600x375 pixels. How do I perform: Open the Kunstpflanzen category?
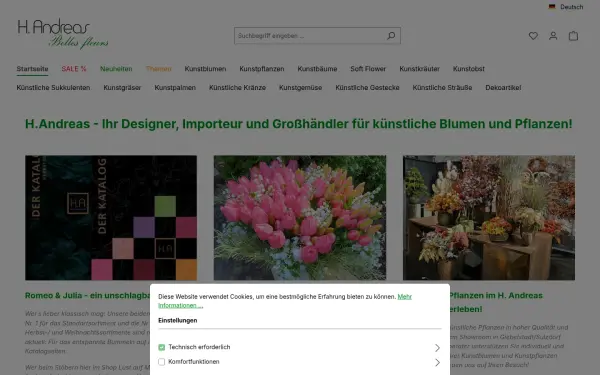[262, 69]
